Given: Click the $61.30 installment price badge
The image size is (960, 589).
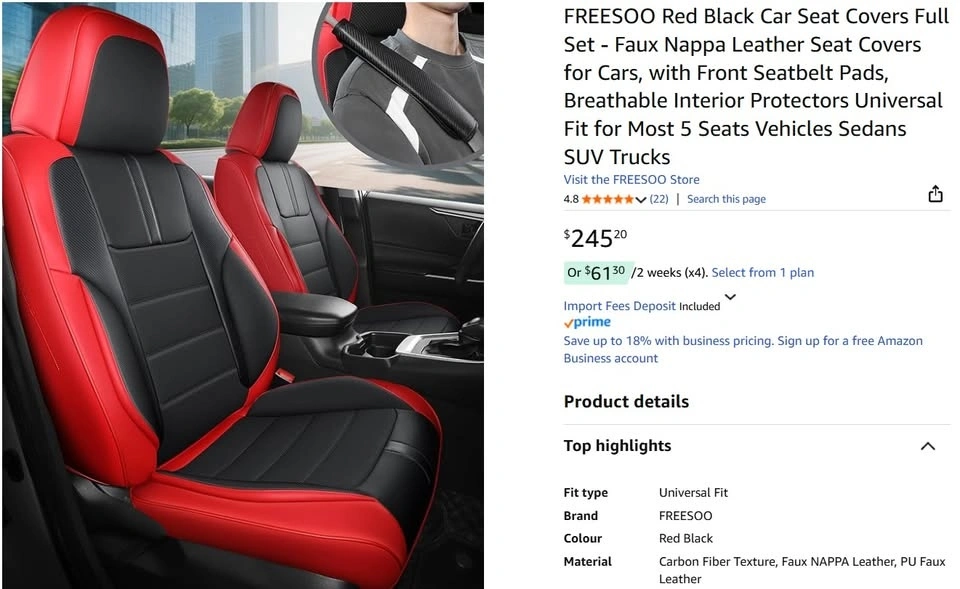Looking at the screenshot, I should point(596,272).
